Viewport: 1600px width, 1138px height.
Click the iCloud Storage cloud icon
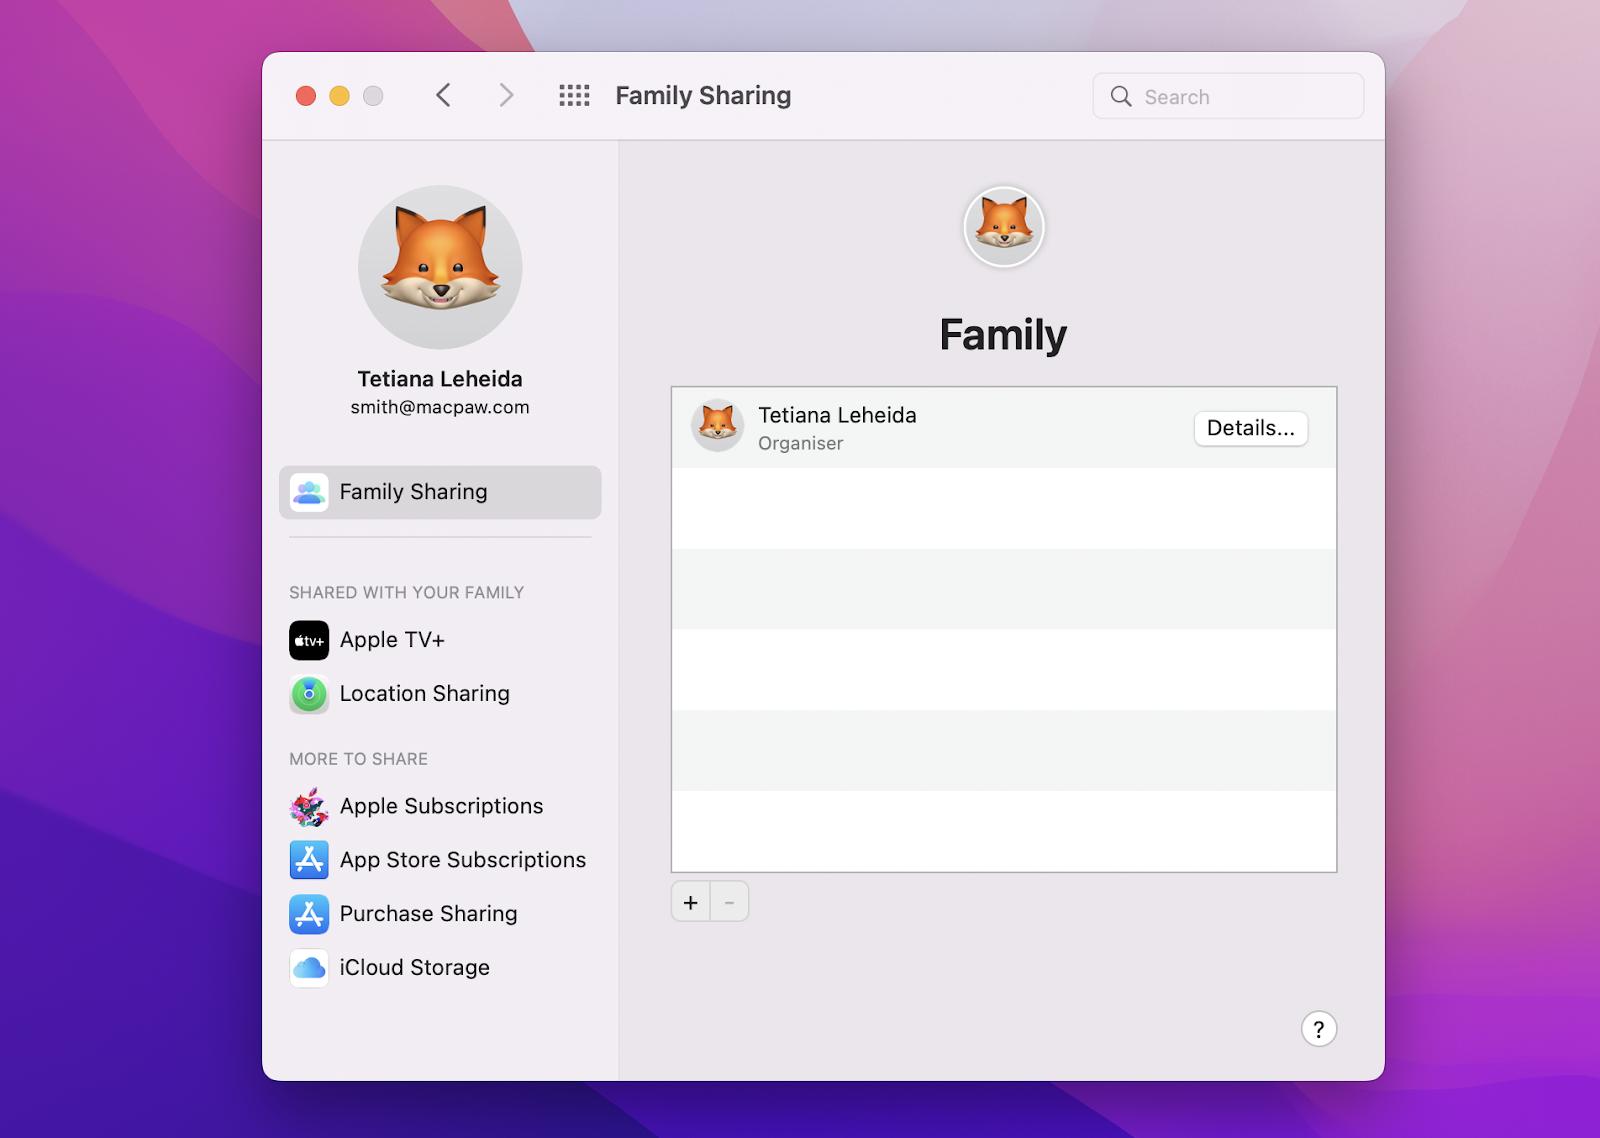309,968
